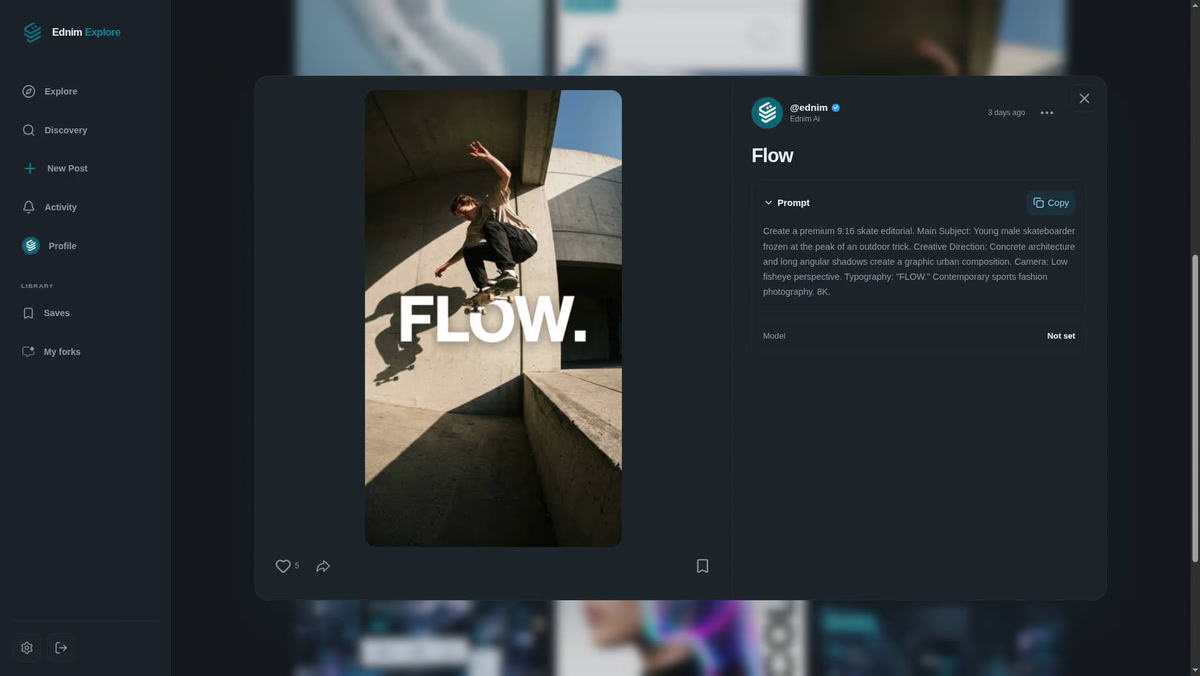Click the verified badge next to @ednim
Viewport: 1200px width, 676px height.
(836, 107)
